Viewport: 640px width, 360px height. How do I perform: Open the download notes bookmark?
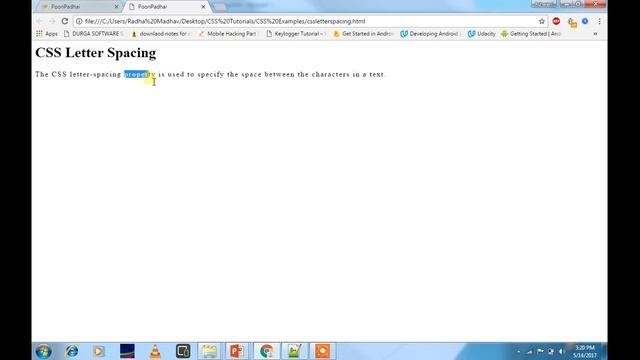160,34
